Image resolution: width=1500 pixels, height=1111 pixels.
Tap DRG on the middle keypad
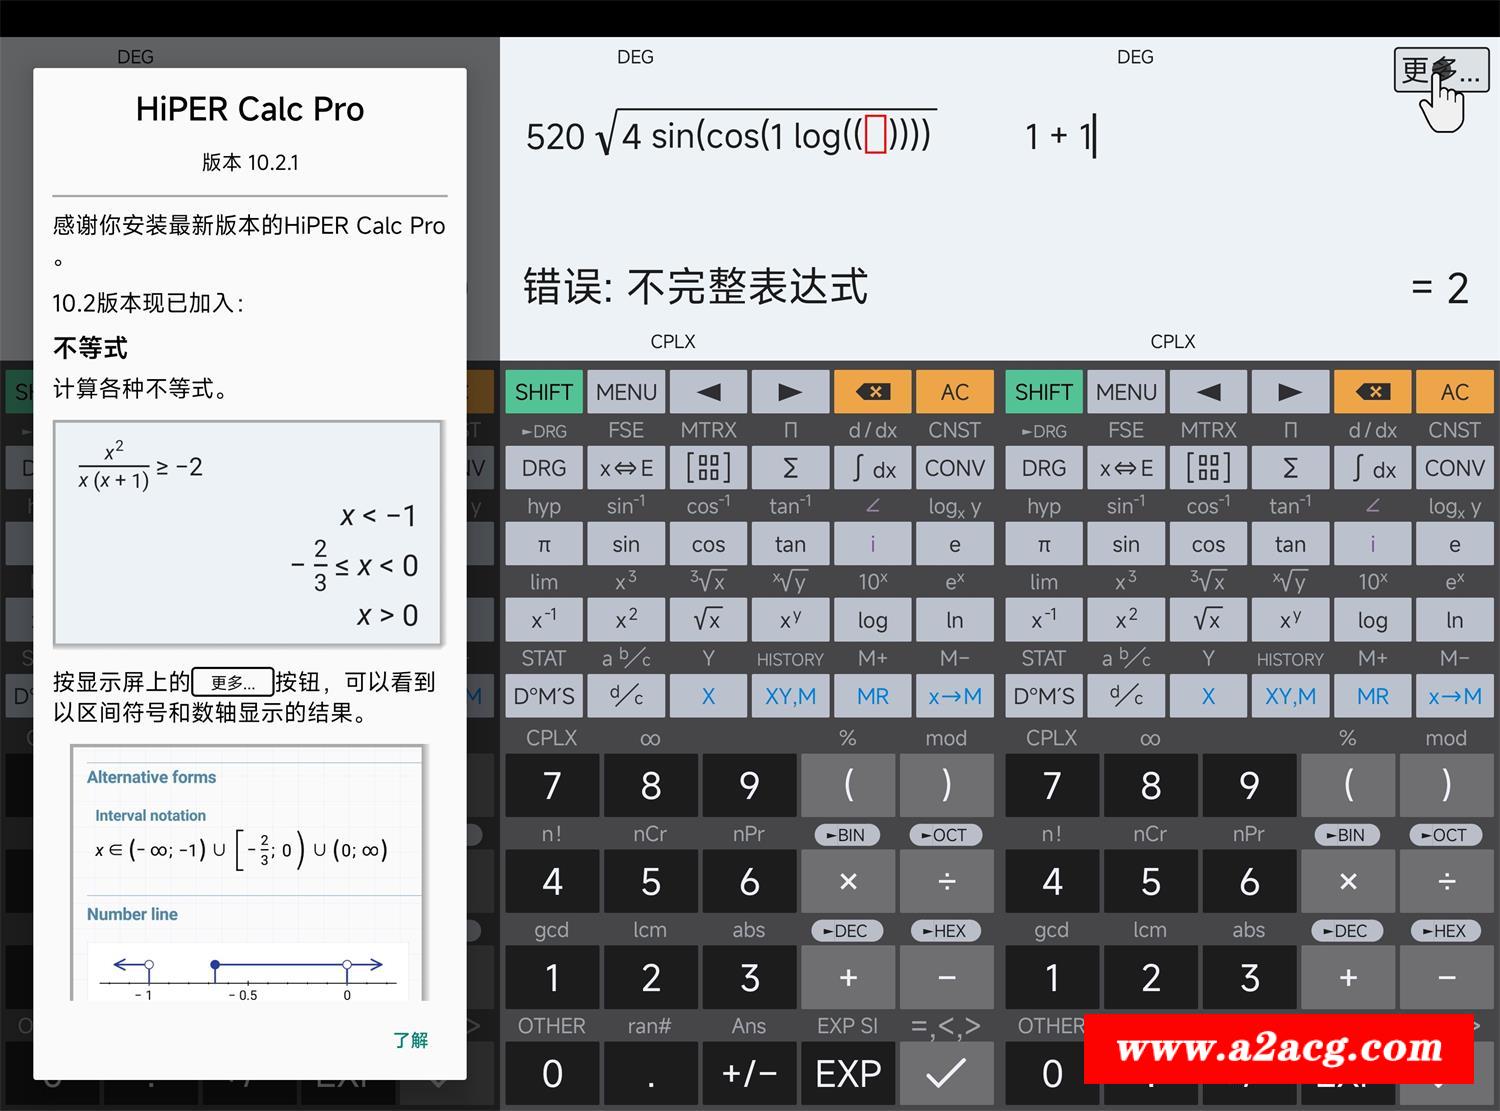point(543,468)
